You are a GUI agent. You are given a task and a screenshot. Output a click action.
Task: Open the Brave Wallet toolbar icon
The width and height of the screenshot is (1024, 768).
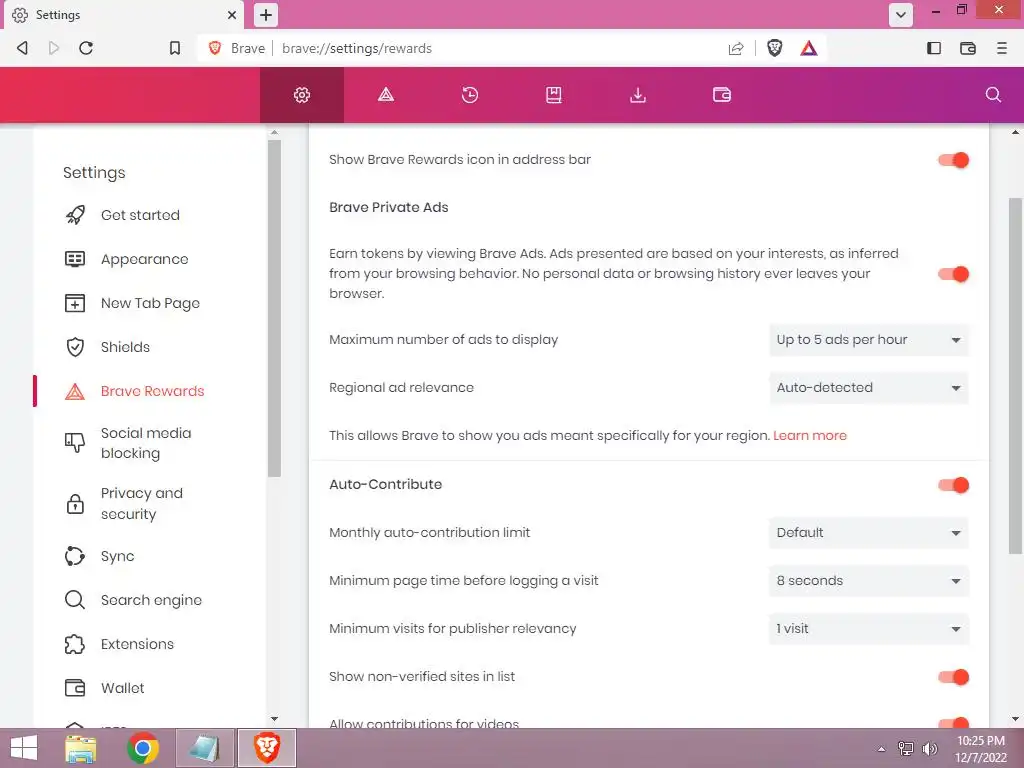[968, 48]
